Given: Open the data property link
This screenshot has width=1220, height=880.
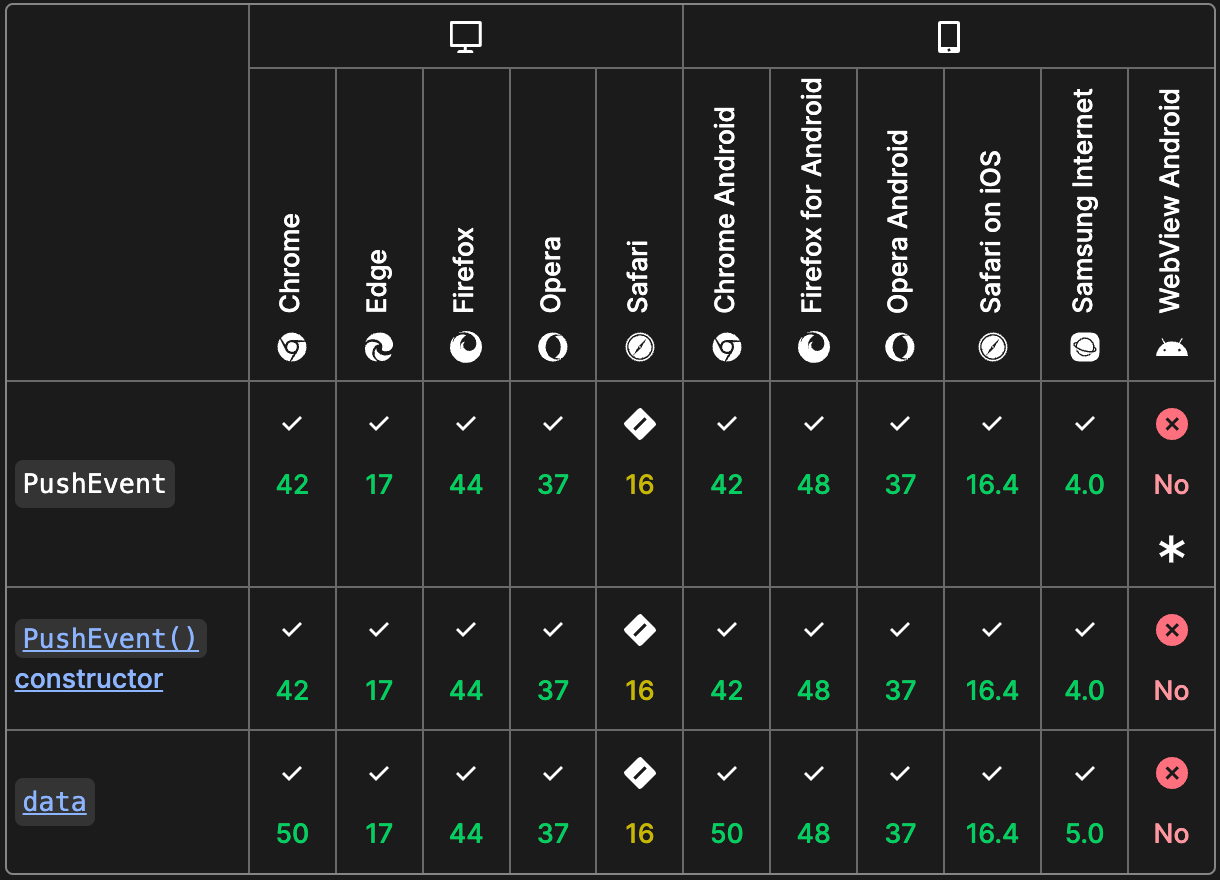Looking at the screenshot, I should [55, 802].
